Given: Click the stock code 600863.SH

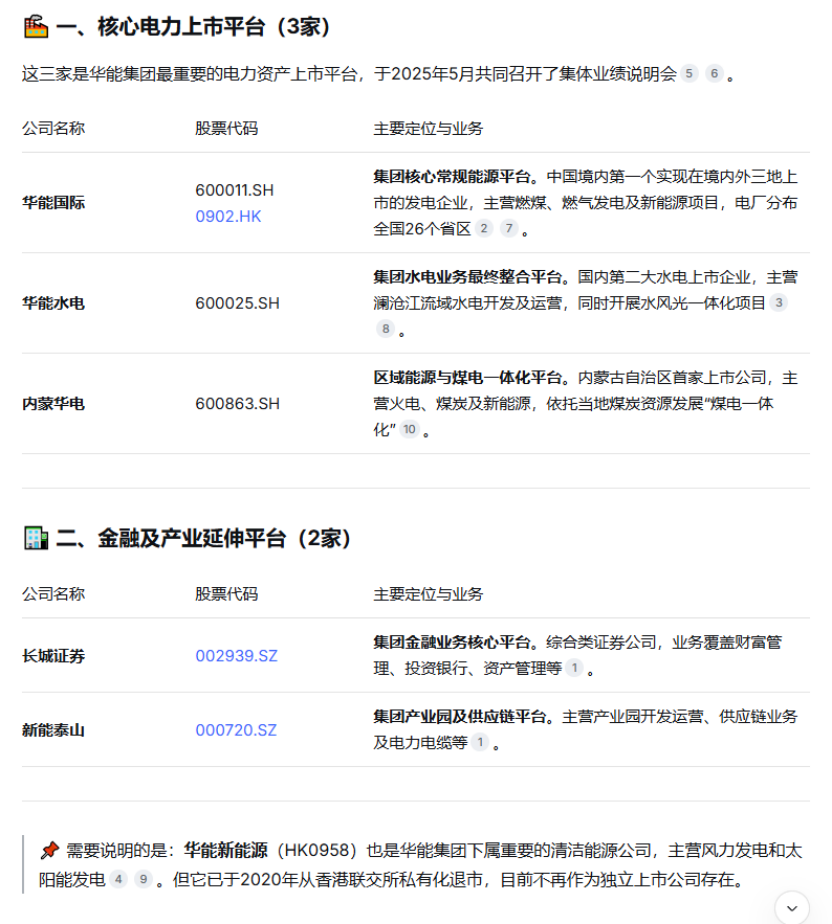Looking at the screenshot, I should coord(237,404).
